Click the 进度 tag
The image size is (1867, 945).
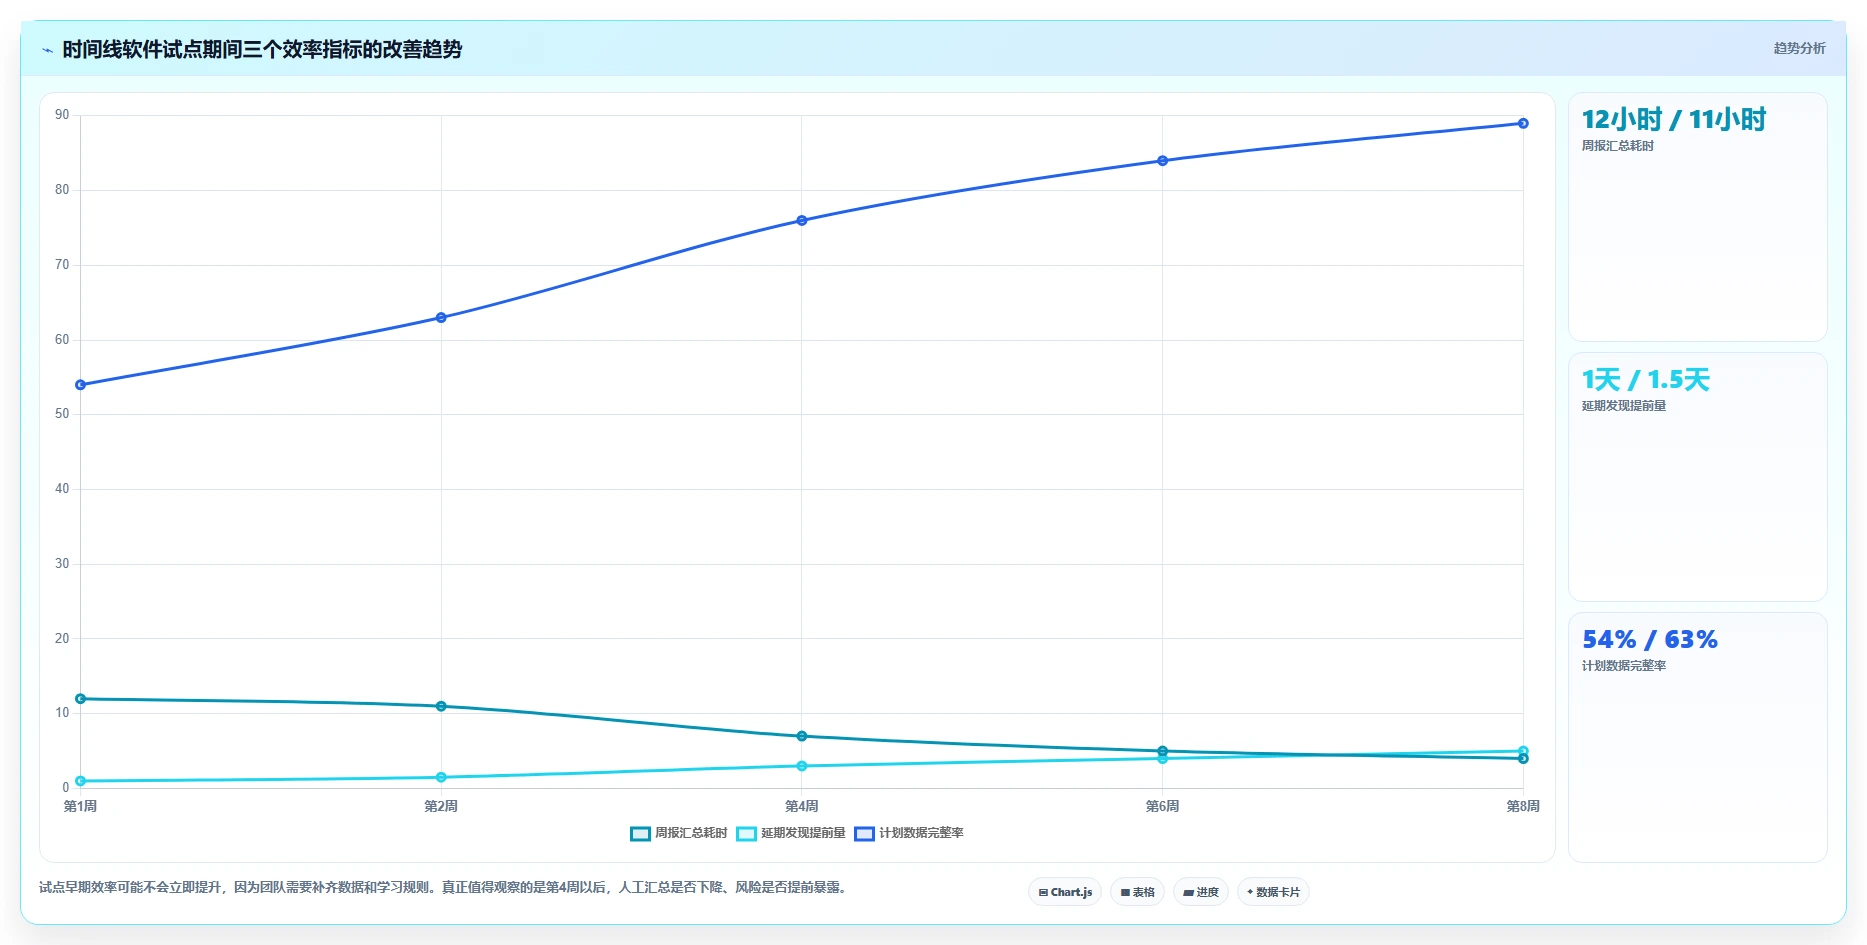click(x=1201, y=892)
